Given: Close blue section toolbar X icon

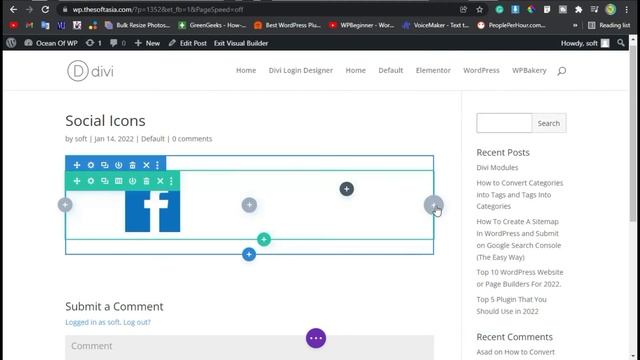Looking at the screenshot, I should [x=146, y=165].
